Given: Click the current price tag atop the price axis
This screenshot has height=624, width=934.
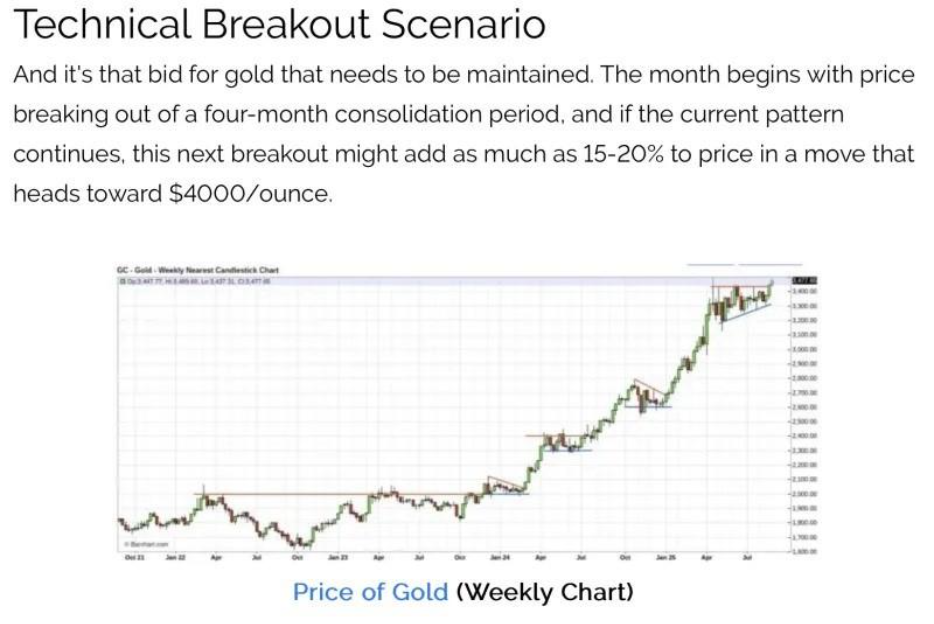Looking at the screenshot, I should (805, 281).
